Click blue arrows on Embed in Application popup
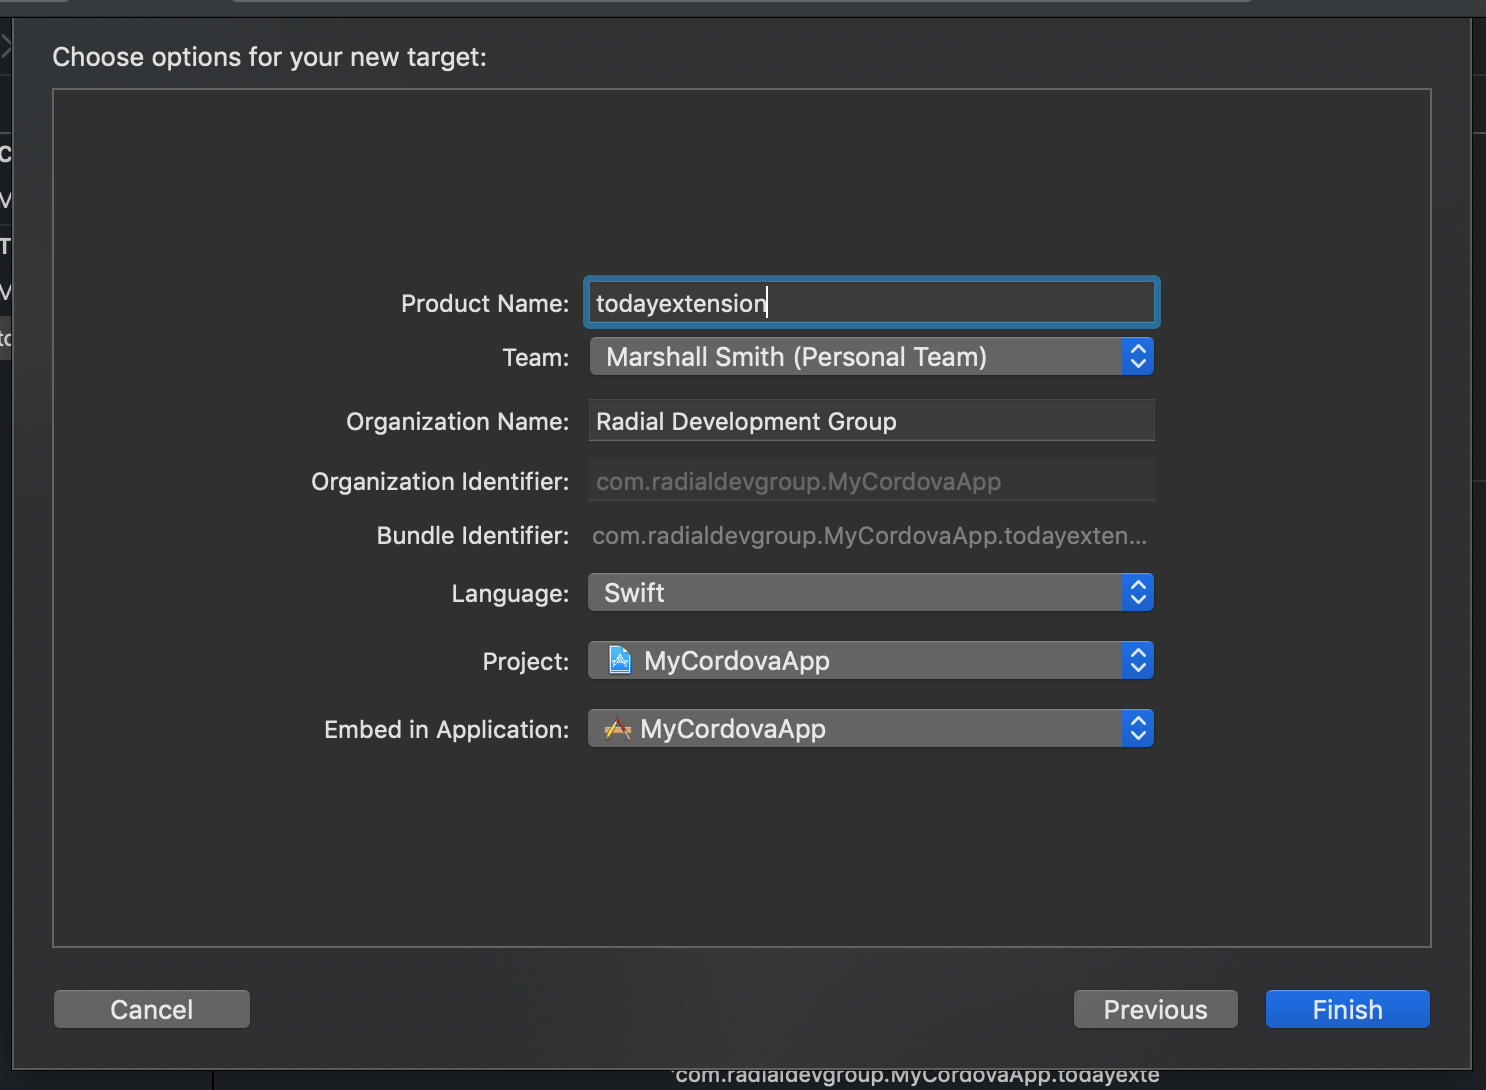This screenshot has height=1090, width=1486. point(1137,729)
